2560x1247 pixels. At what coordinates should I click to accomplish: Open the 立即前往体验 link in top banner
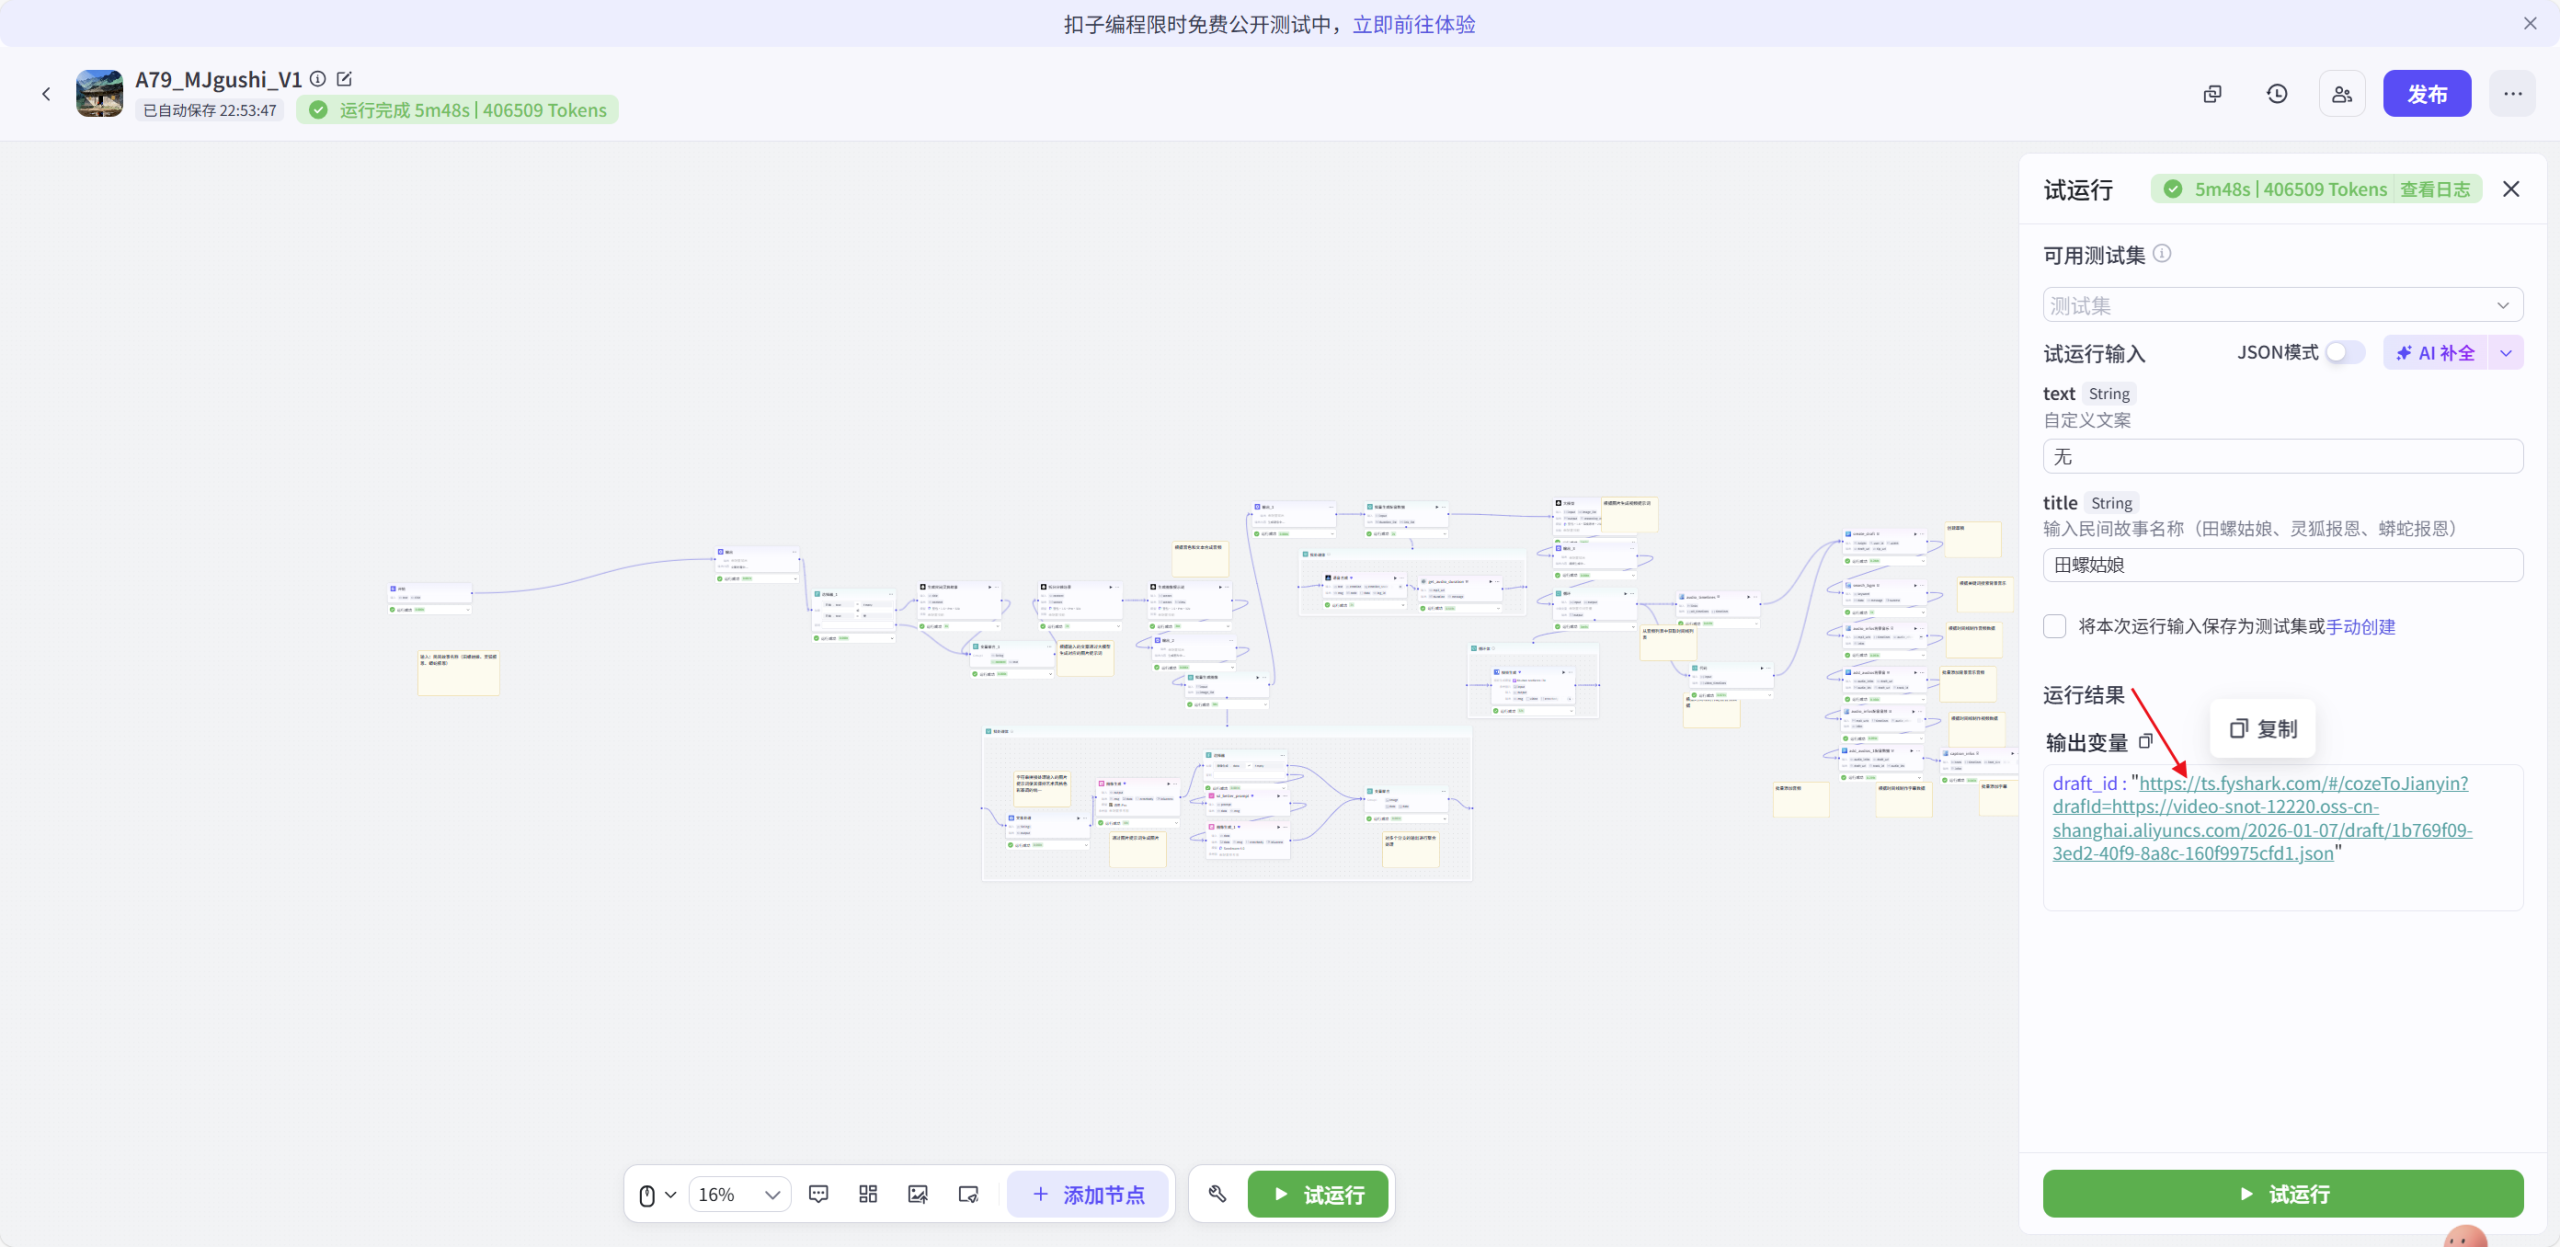pos(1414,24)
